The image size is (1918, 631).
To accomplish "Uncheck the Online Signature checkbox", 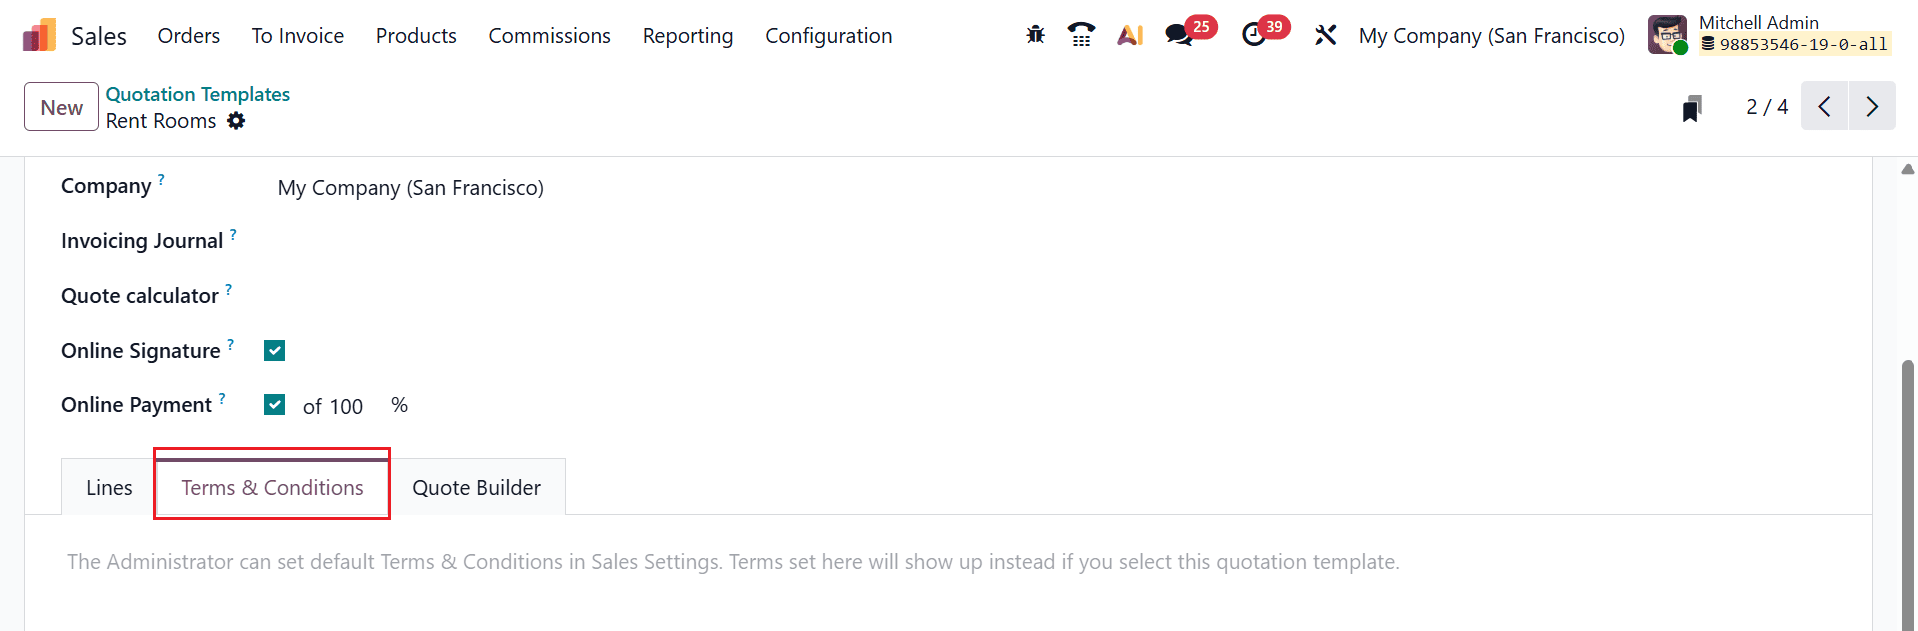I will 274,350.
